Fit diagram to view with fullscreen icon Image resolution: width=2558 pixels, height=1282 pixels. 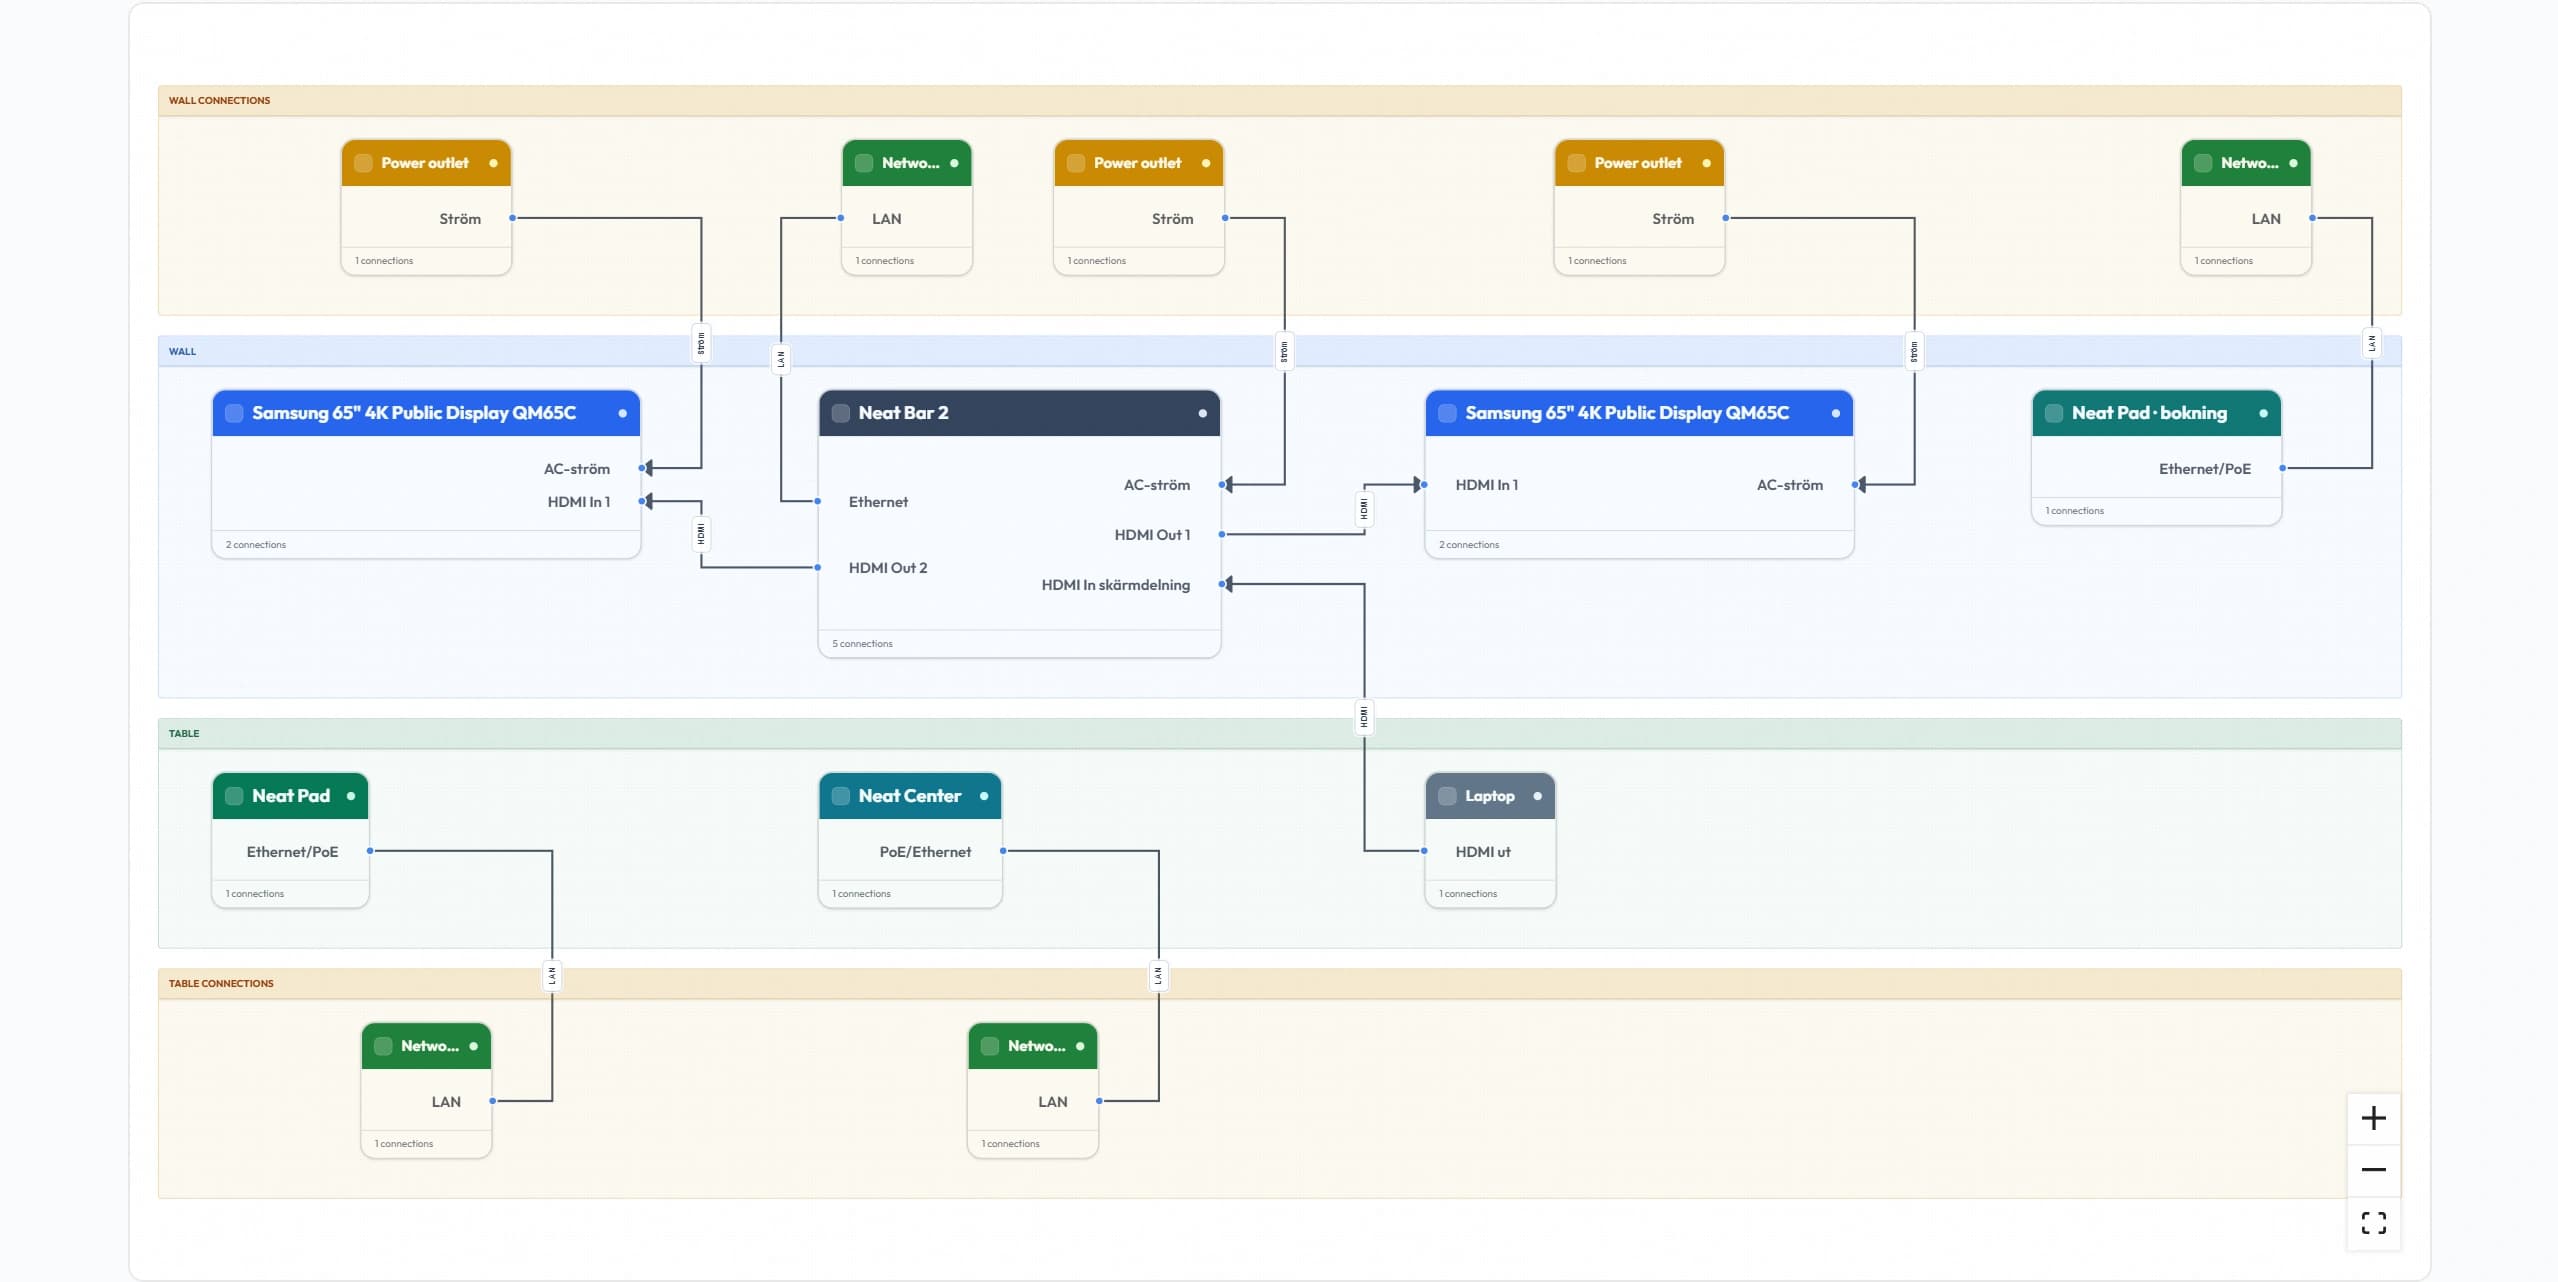pos(2373,1222)
